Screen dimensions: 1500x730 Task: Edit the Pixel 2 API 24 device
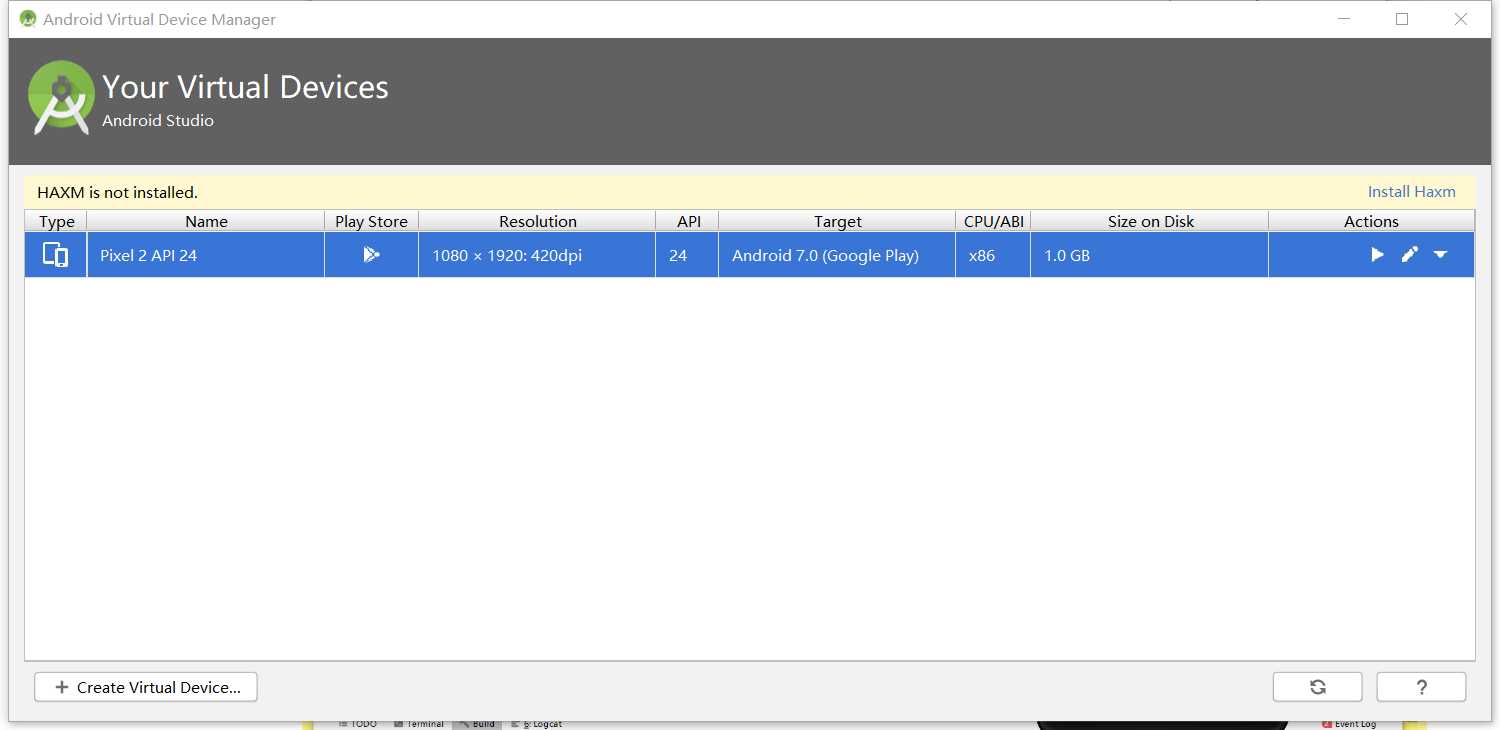1409,255
